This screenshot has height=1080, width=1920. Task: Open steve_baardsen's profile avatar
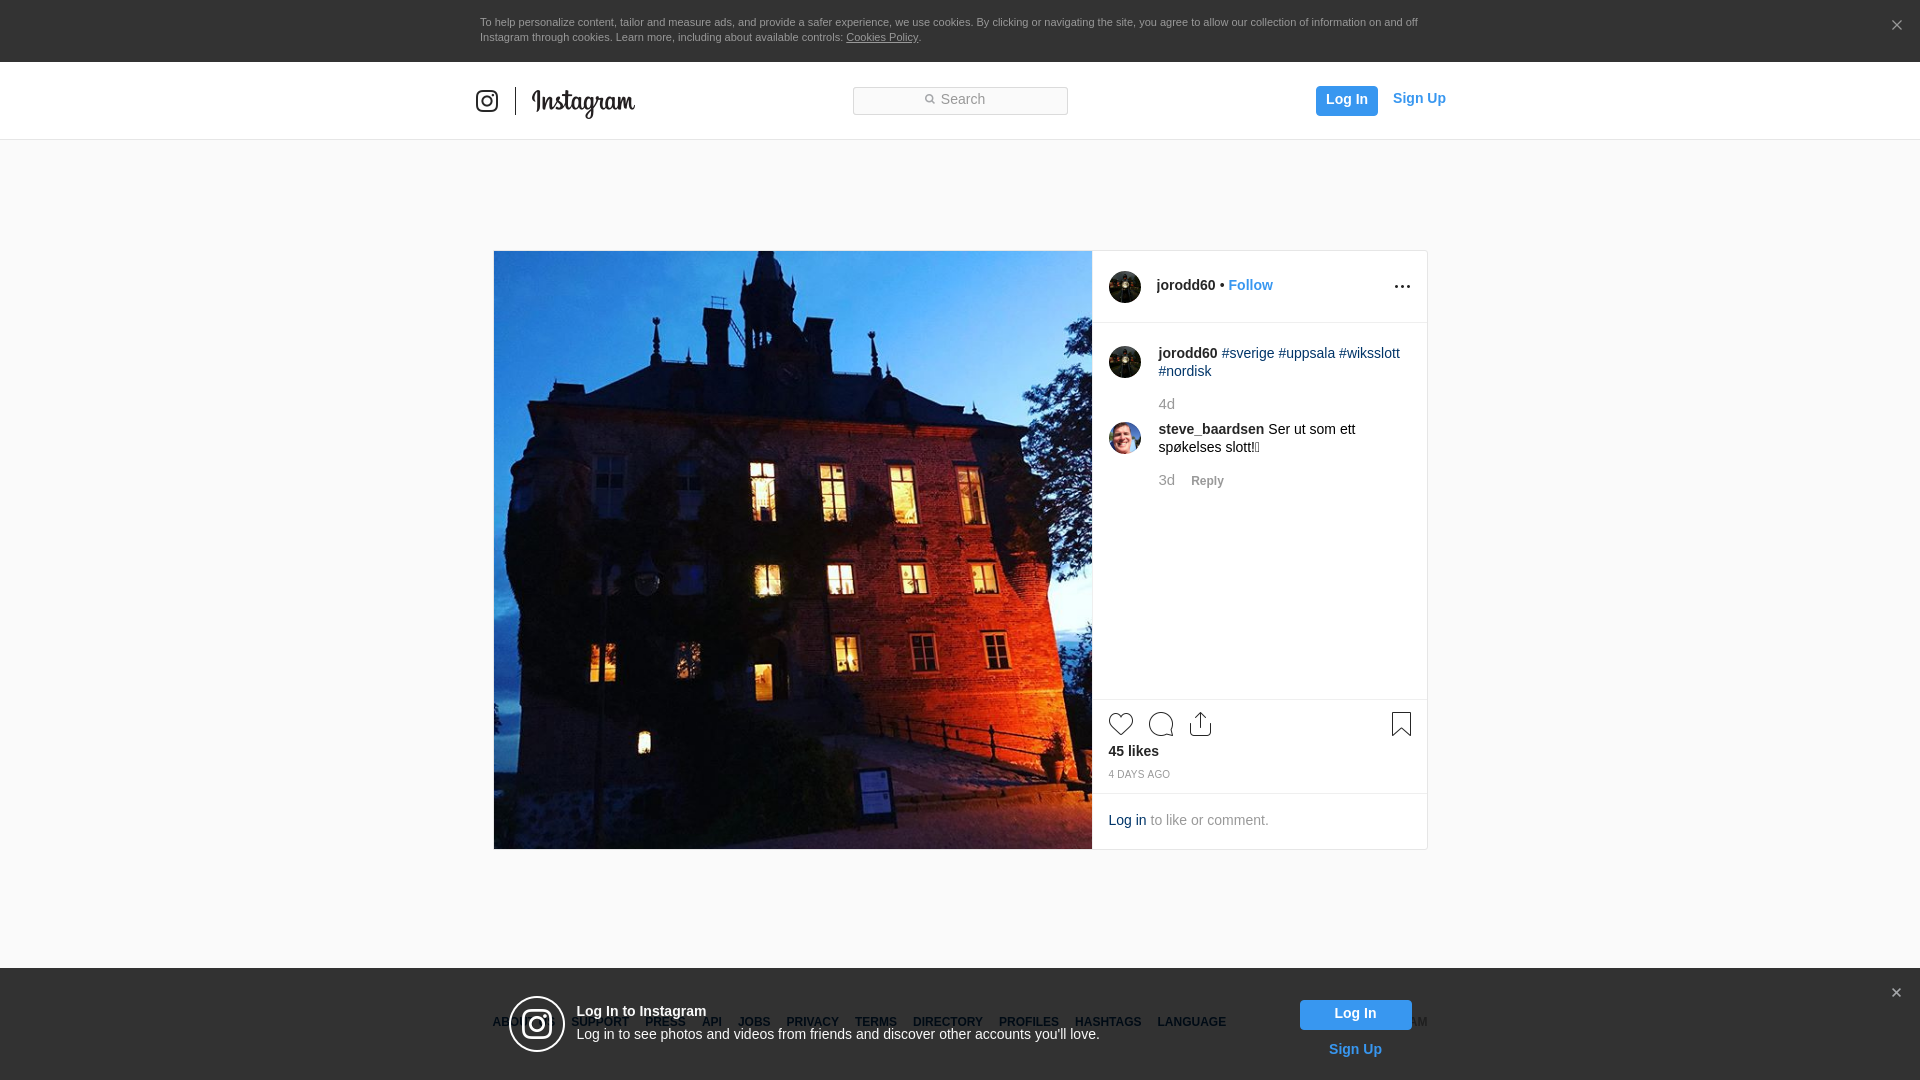pos(1124,438)
